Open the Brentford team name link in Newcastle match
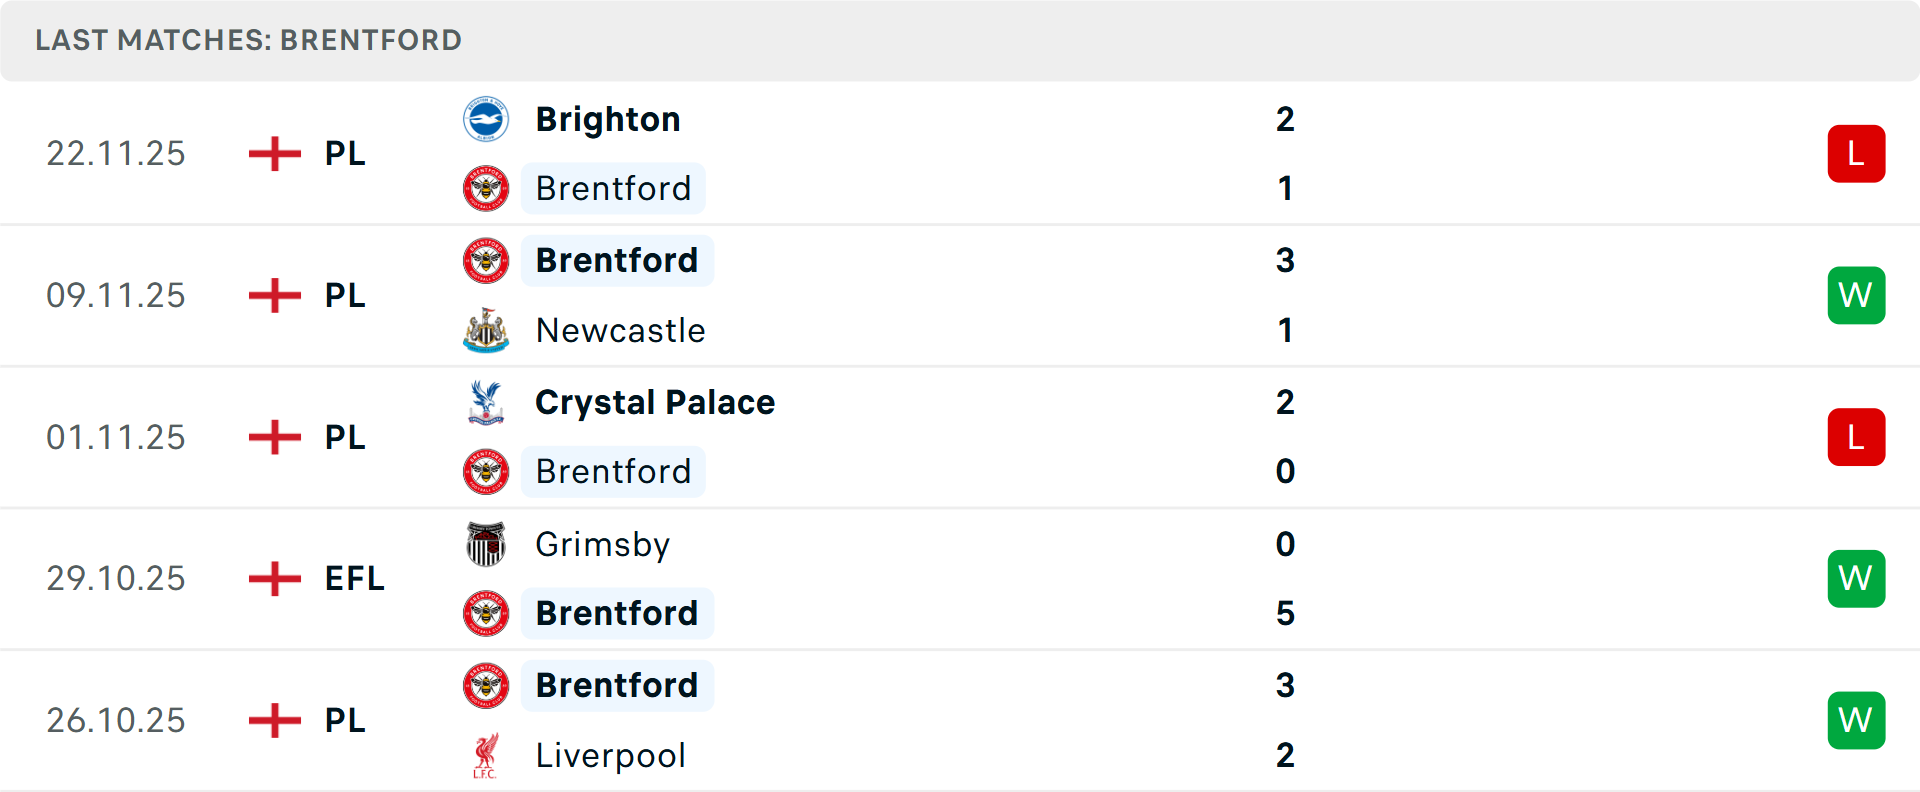This screenshot has height=792, width=1920. (x=617, y=260)
